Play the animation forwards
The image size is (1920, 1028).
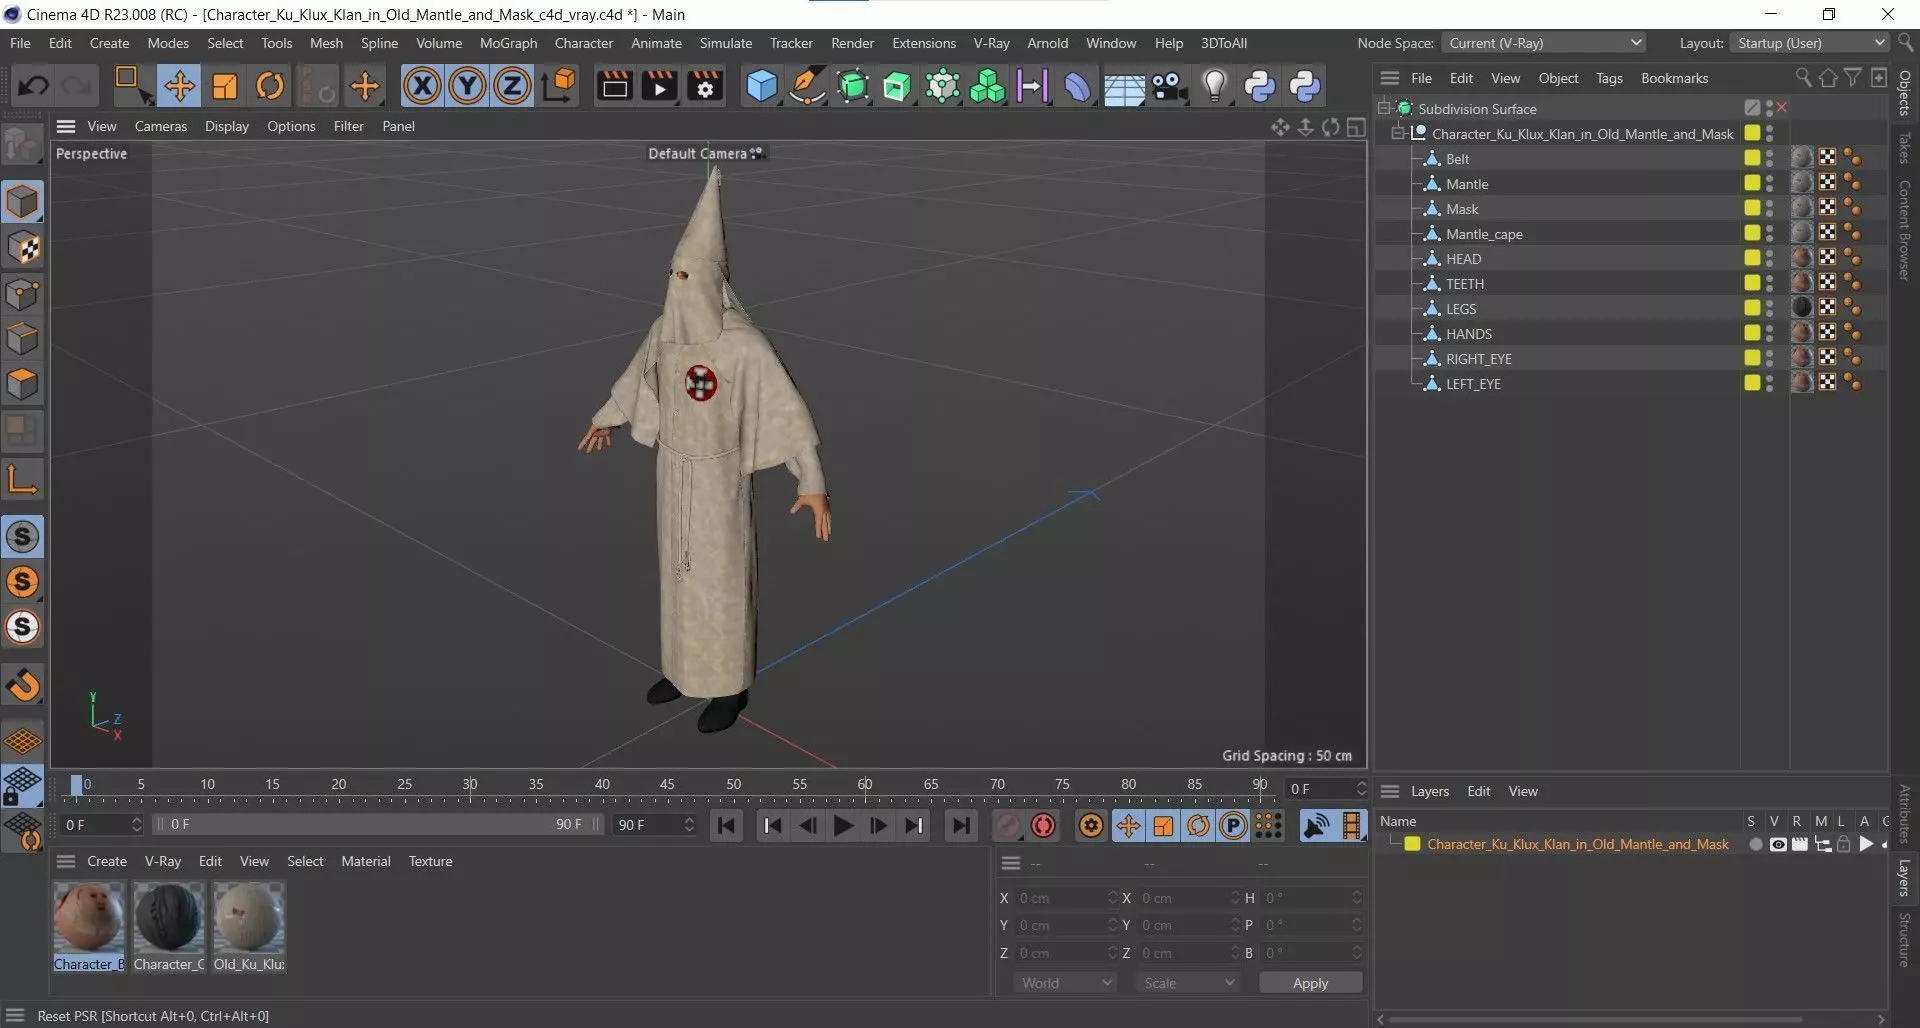pyautogui.click(x=843, y=825)
